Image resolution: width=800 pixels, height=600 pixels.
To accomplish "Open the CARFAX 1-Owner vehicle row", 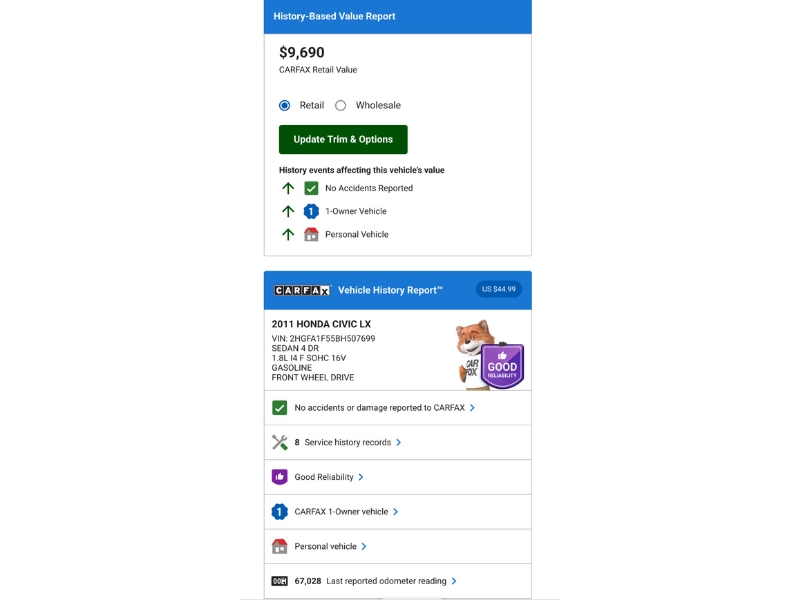I will 341,511.
